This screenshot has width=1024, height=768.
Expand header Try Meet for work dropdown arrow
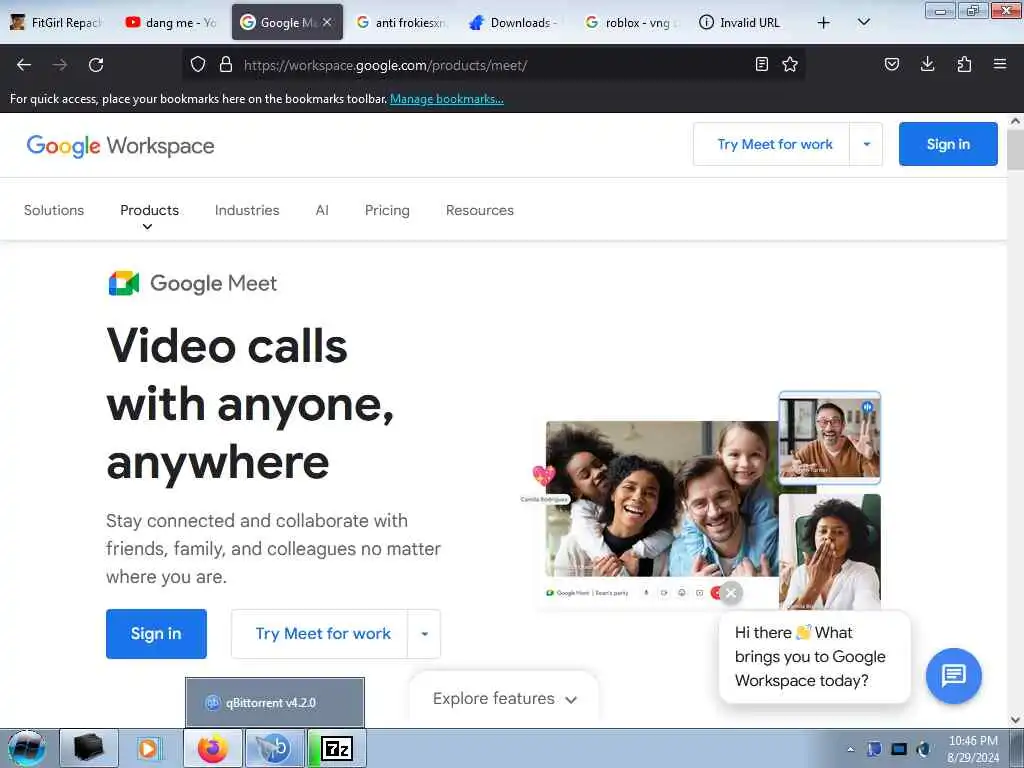click(867, 144)
